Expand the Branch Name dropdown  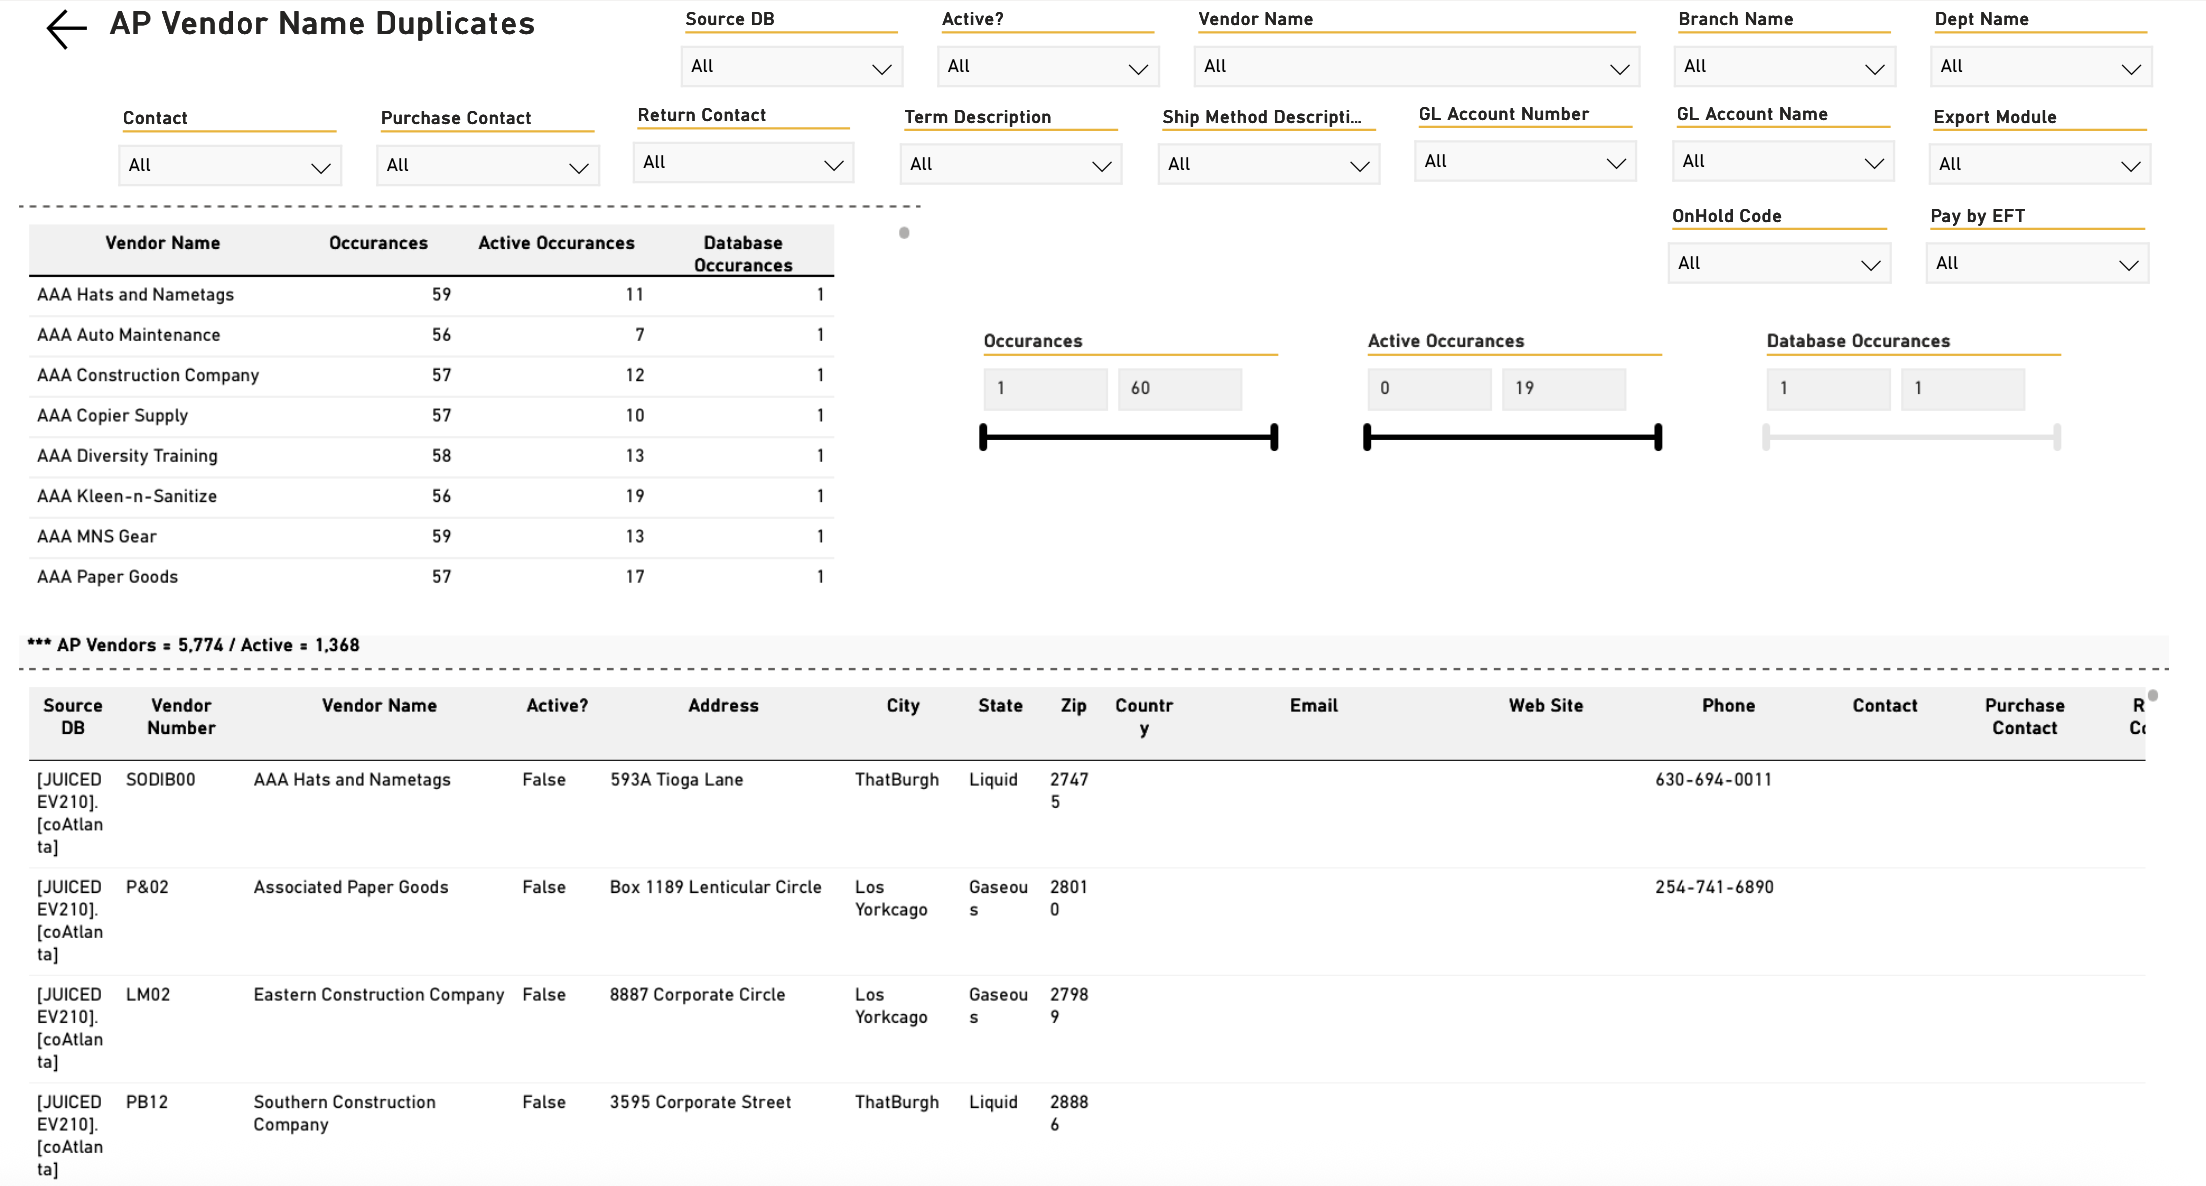point(1785,67)
